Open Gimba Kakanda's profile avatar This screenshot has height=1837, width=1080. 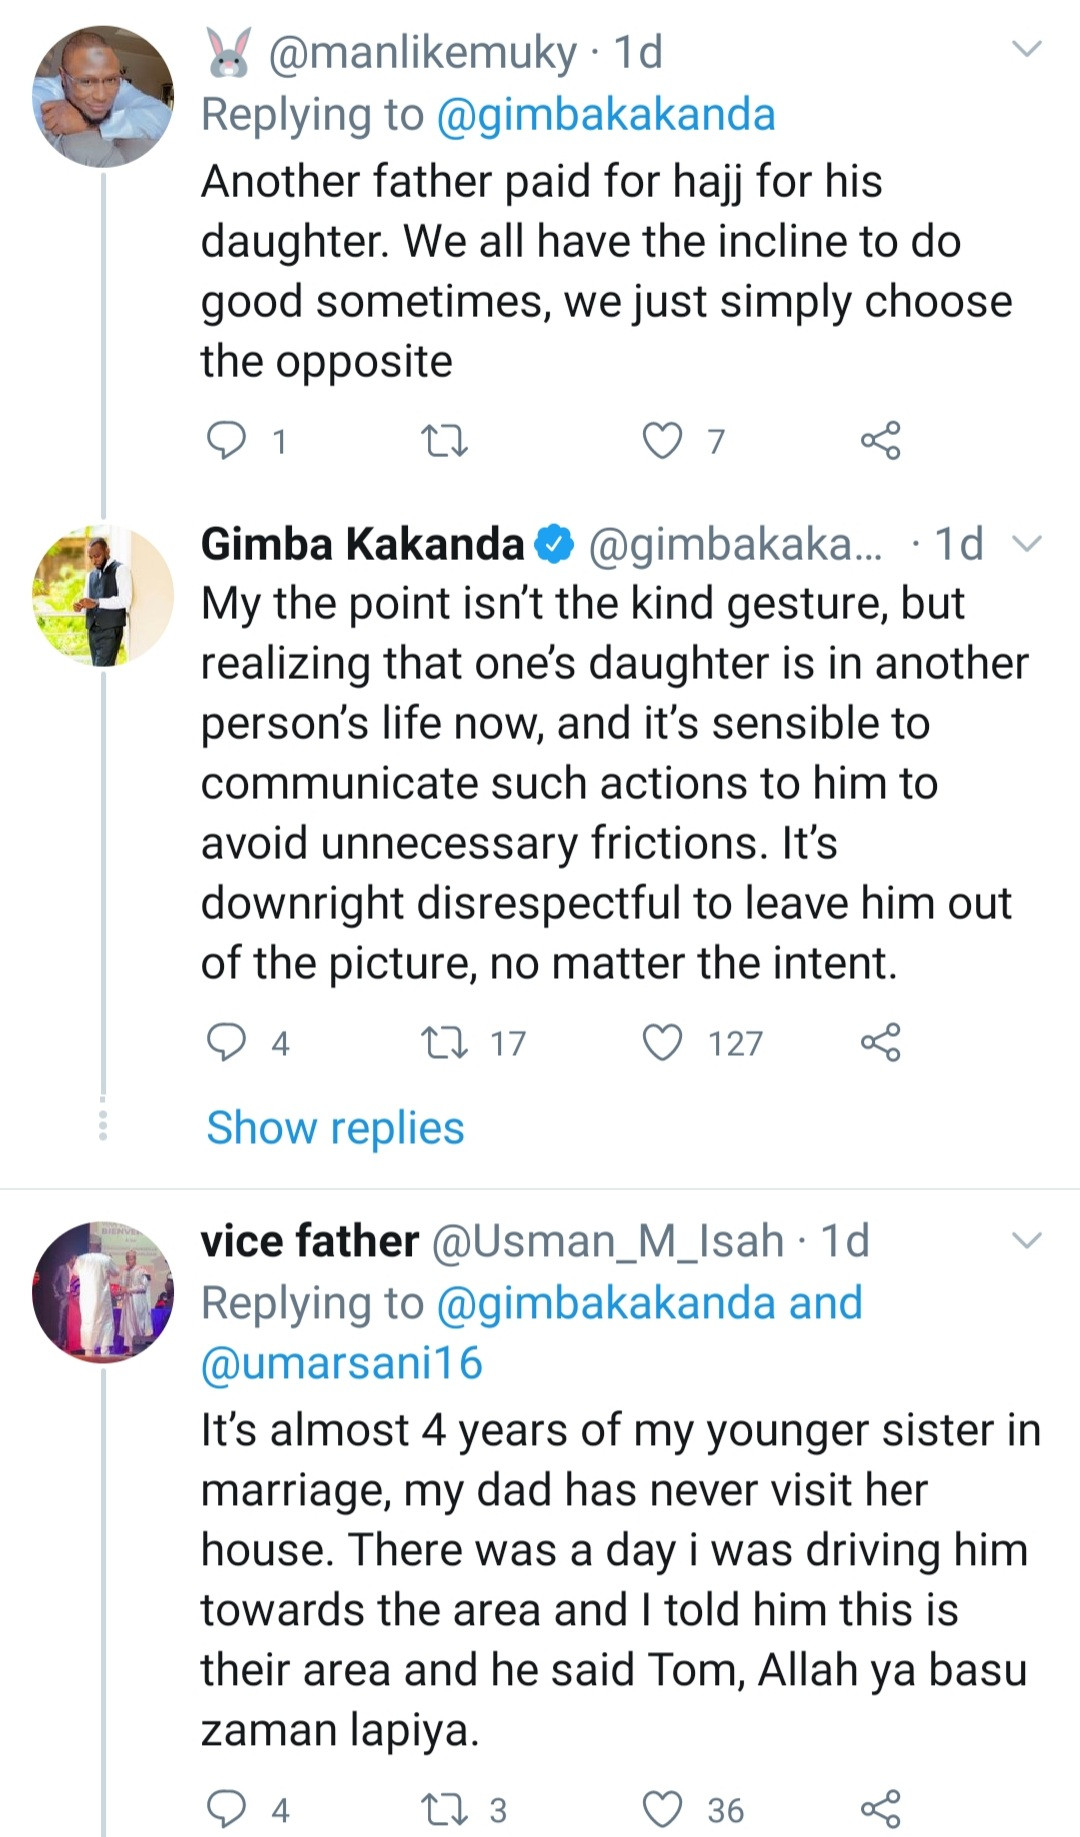(x=103, y=596)
